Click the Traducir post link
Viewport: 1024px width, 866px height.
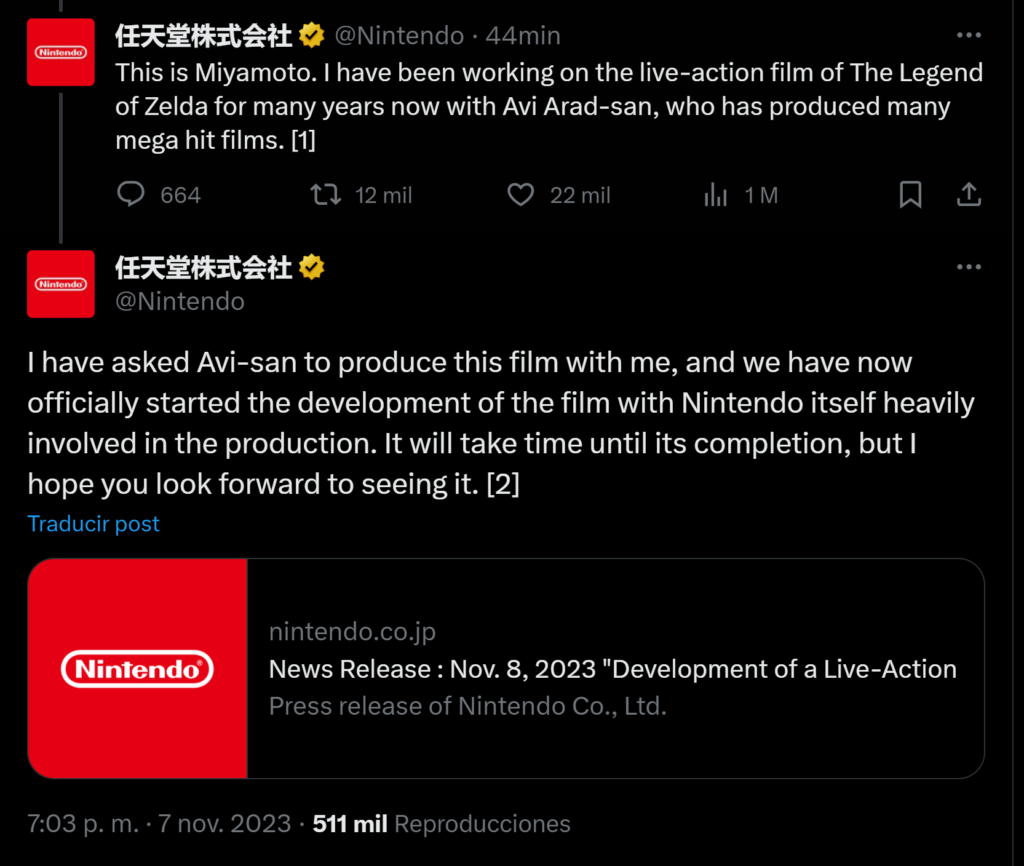click(x=93, y=524)
